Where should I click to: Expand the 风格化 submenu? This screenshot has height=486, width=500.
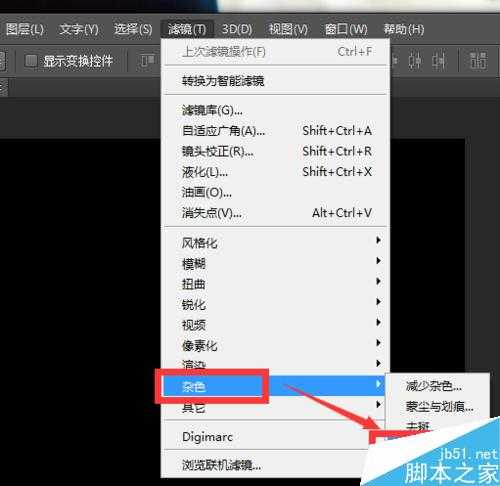pos(275,243)
